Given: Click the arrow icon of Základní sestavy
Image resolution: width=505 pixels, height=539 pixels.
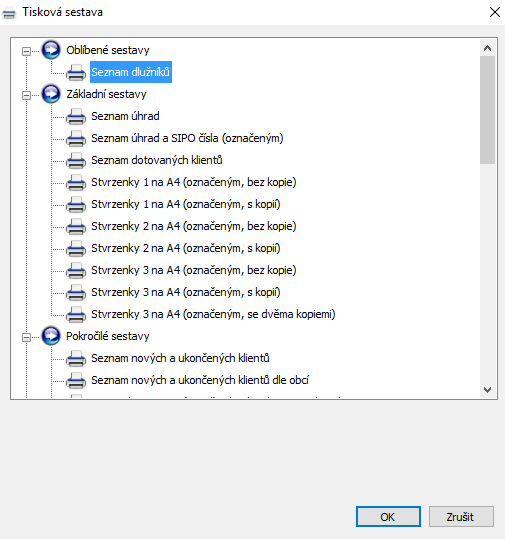Looking at the screenshot, I should click(51, 94).
